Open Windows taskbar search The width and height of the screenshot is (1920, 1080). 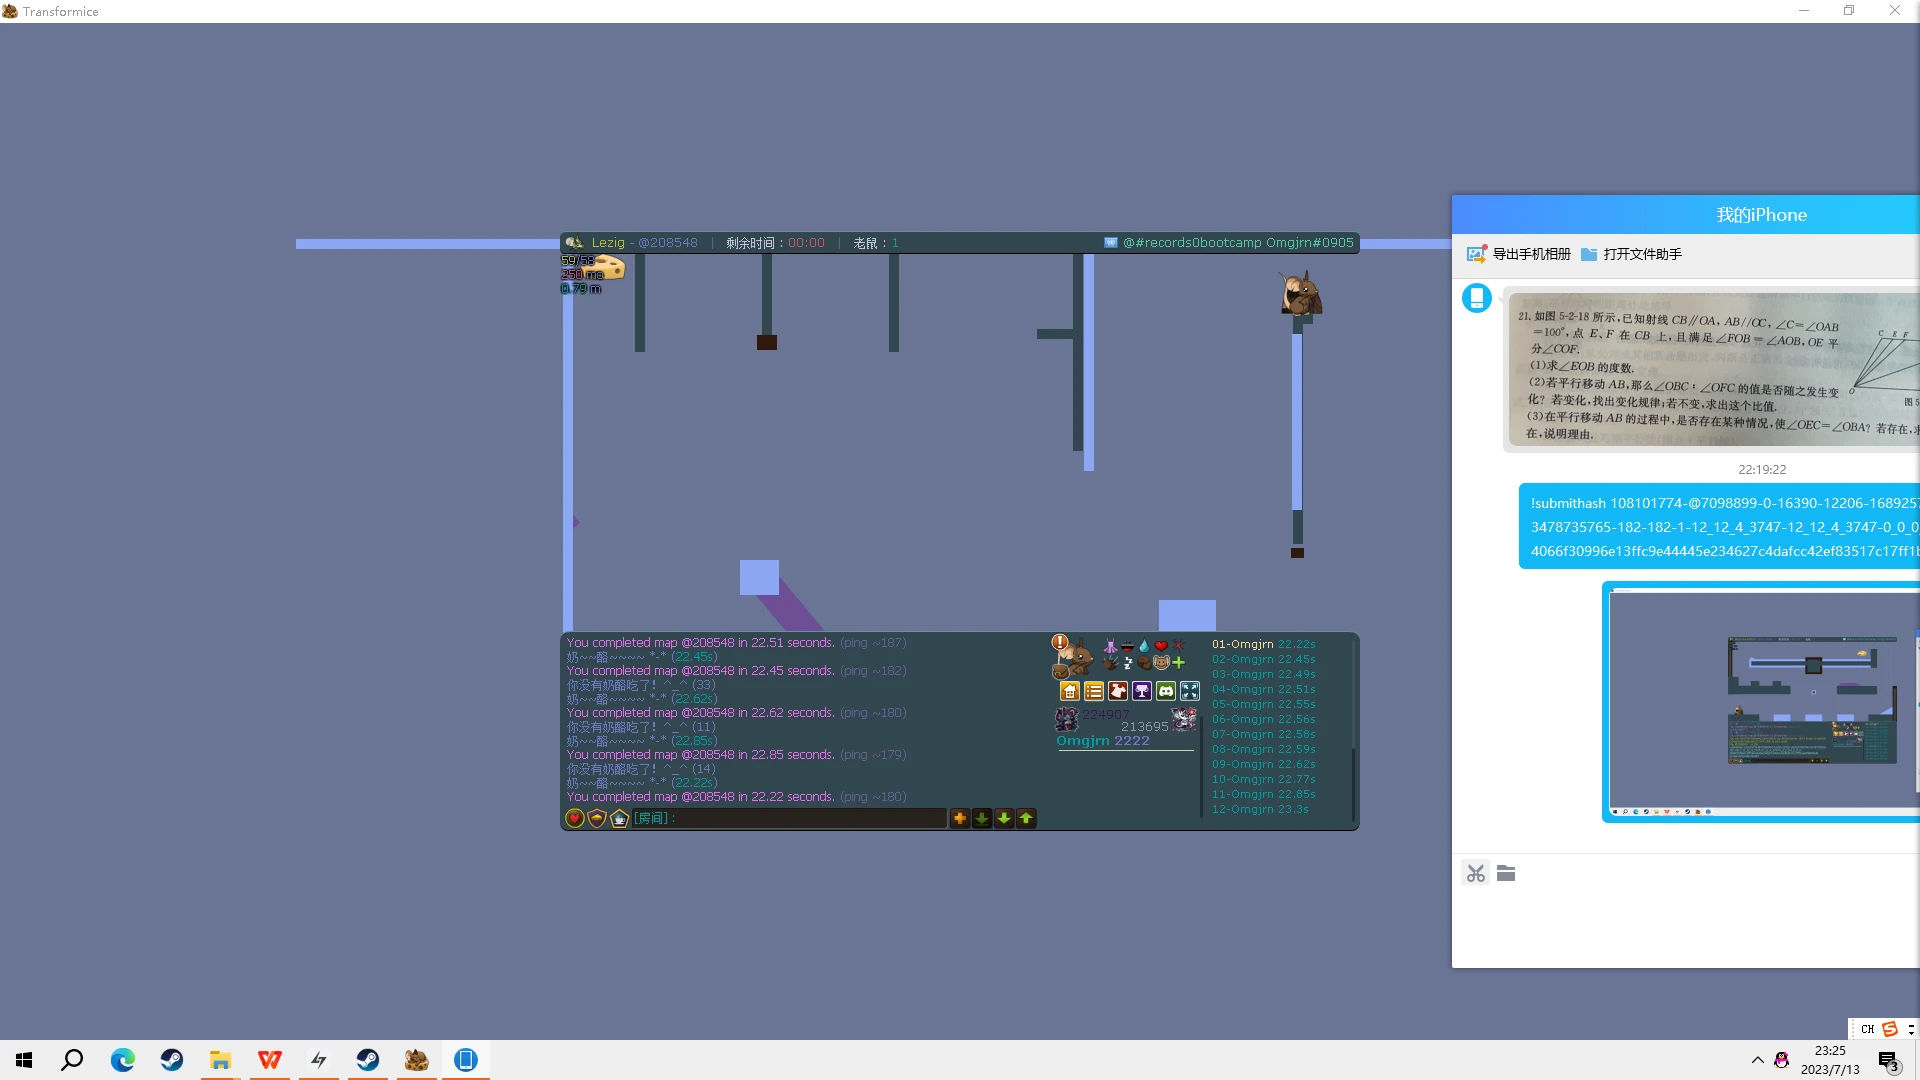point(72,1060)
